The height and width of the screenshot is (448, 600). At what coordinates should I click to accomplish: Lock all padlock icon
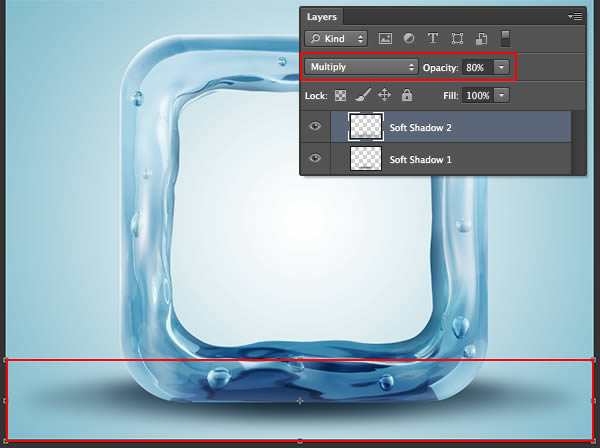pos(407,95)
